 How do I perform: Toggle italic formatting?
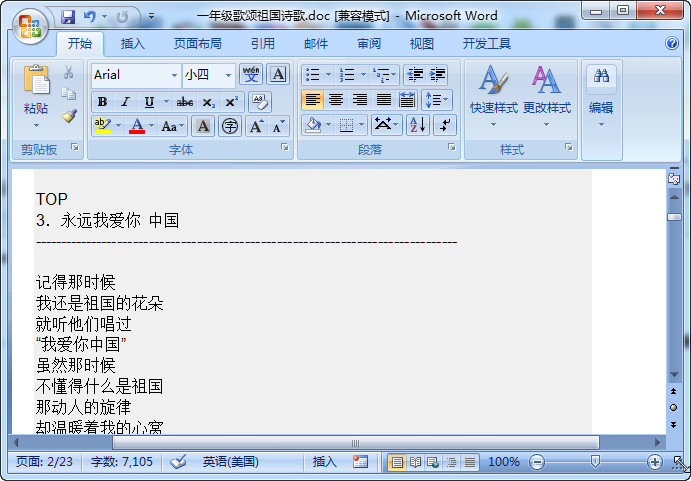pyautogui.click(x=125, y=102)
